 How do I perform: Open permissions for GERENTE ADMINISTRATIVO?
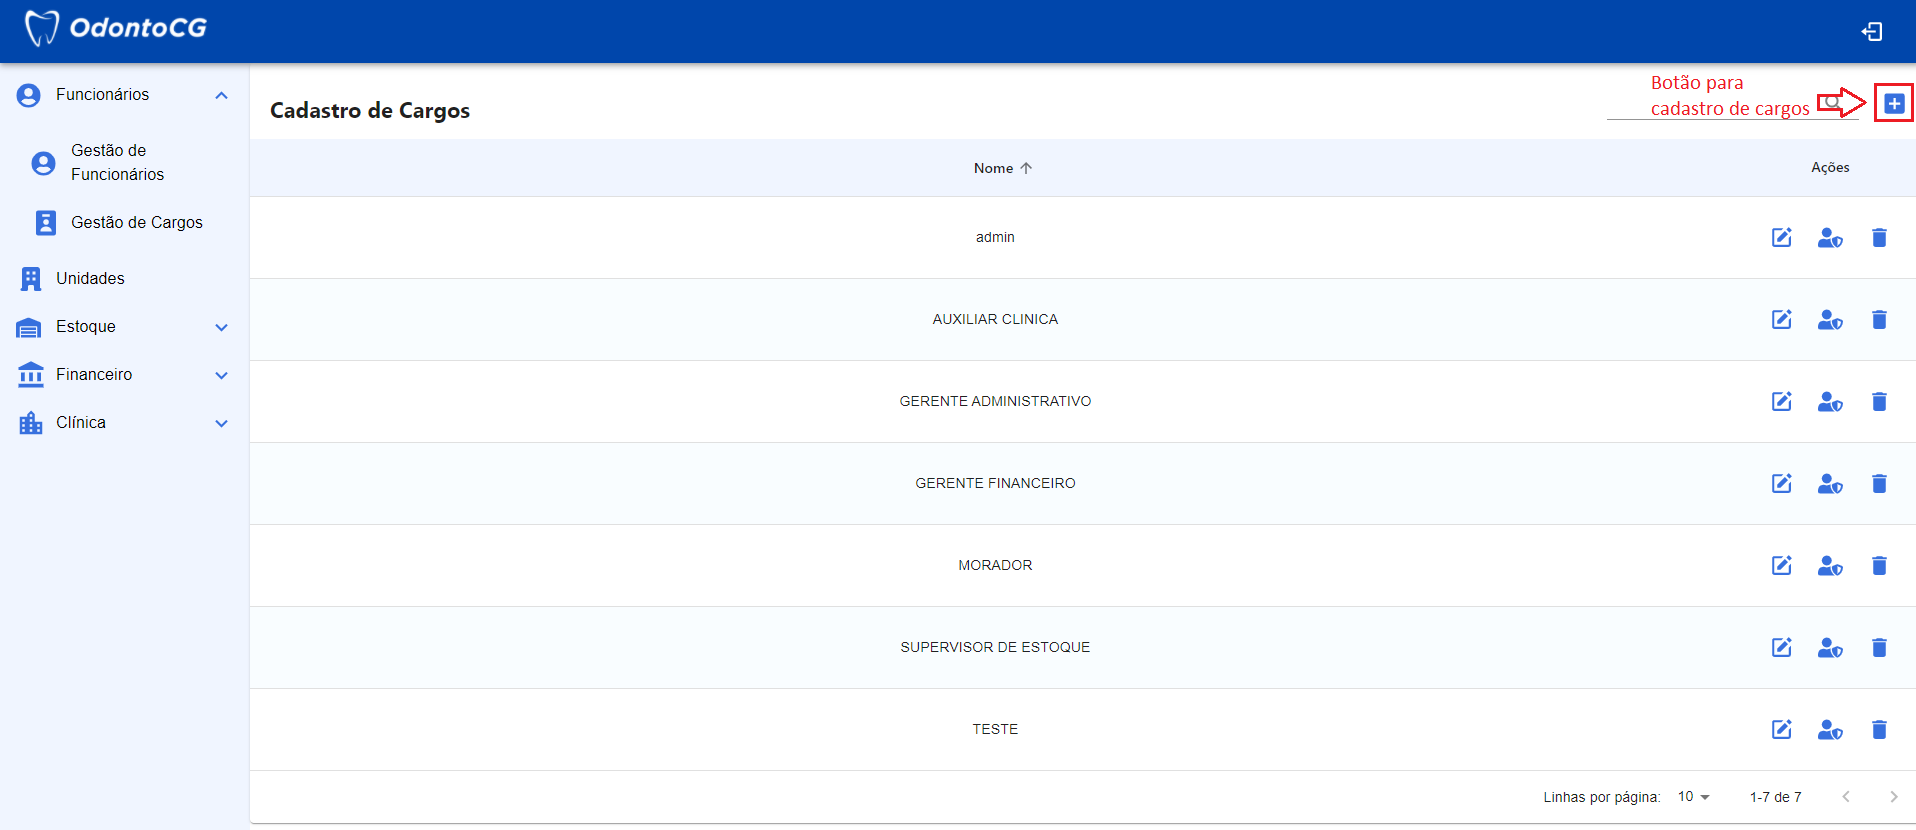click(x=1829, y=401)
